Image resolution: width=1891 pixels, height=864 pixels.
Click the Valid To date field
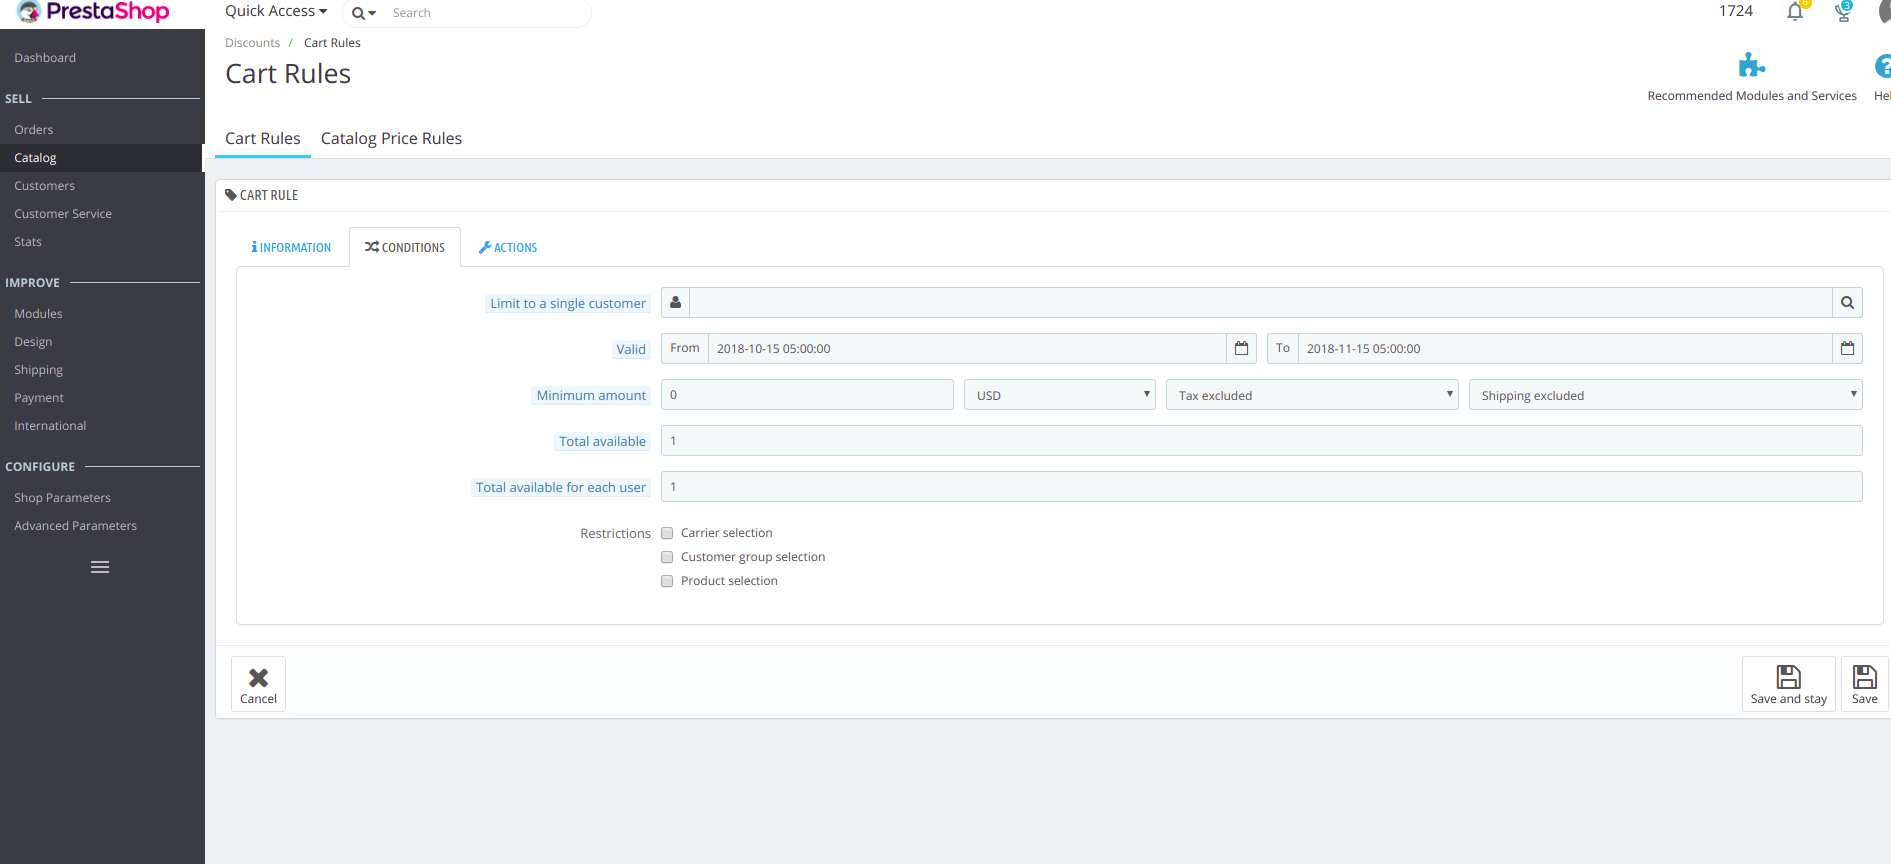[1565, 349]
